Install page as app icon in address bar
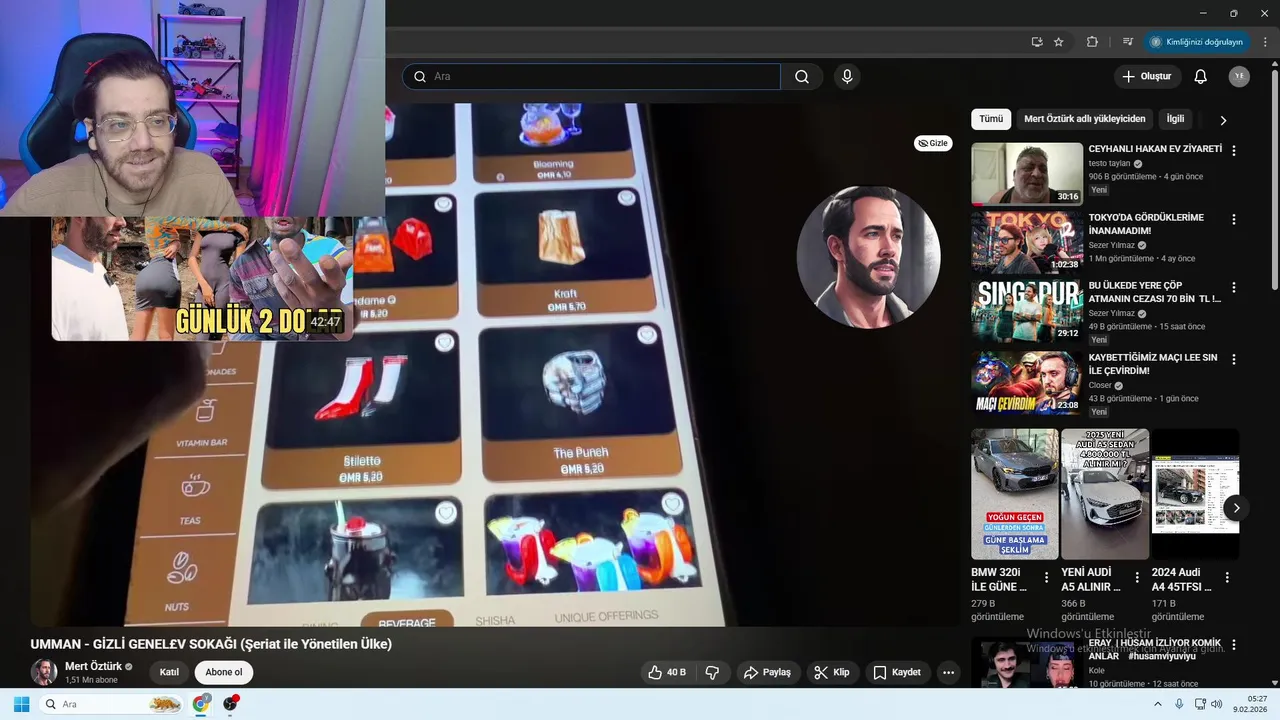The height and width of the screenshot is (720, 1280). point(1037,42)
